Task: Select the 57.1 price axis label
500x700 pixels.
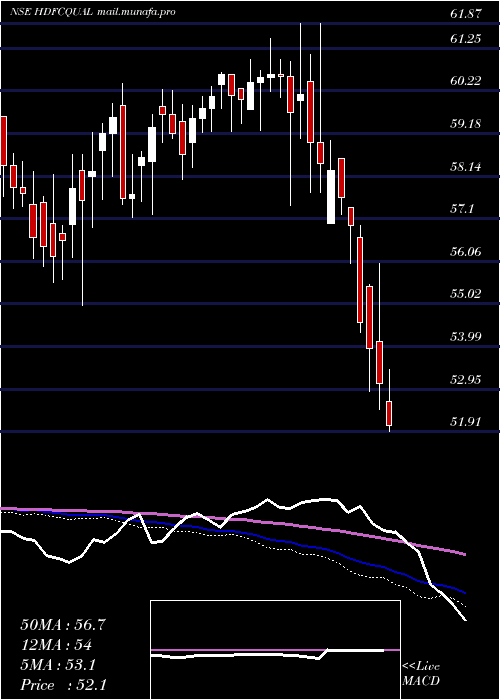Action: (x=462, y=209)
